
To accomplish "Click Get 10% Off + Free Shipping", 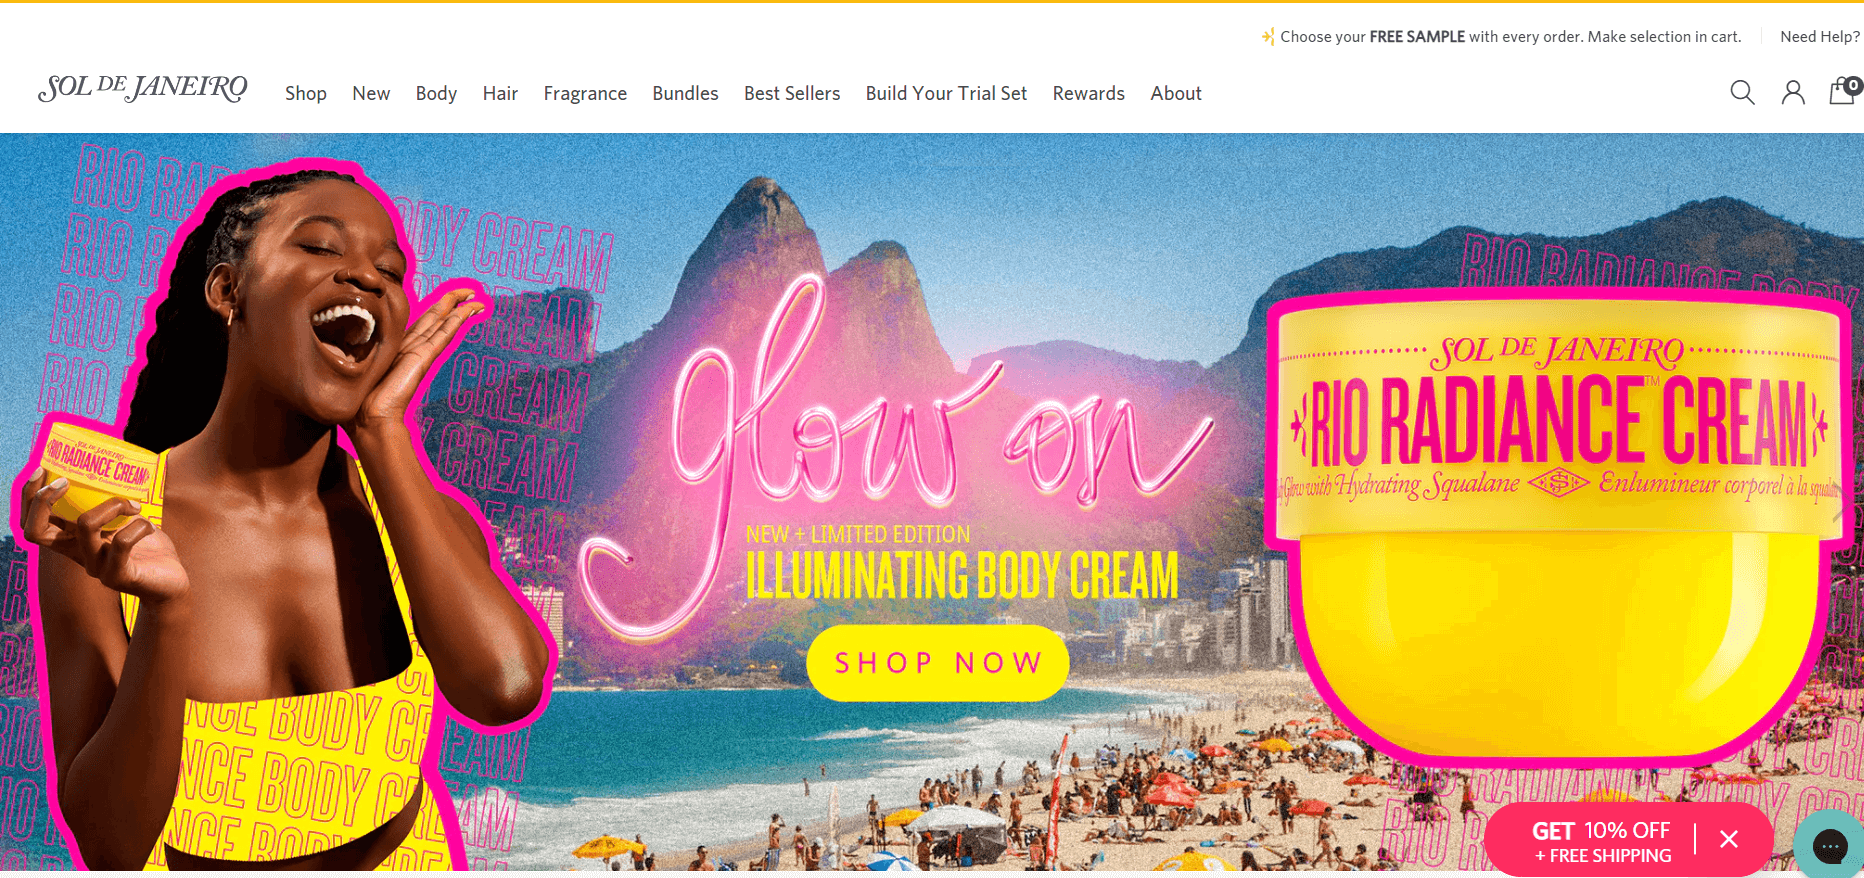I will [x=1602, y=842].
